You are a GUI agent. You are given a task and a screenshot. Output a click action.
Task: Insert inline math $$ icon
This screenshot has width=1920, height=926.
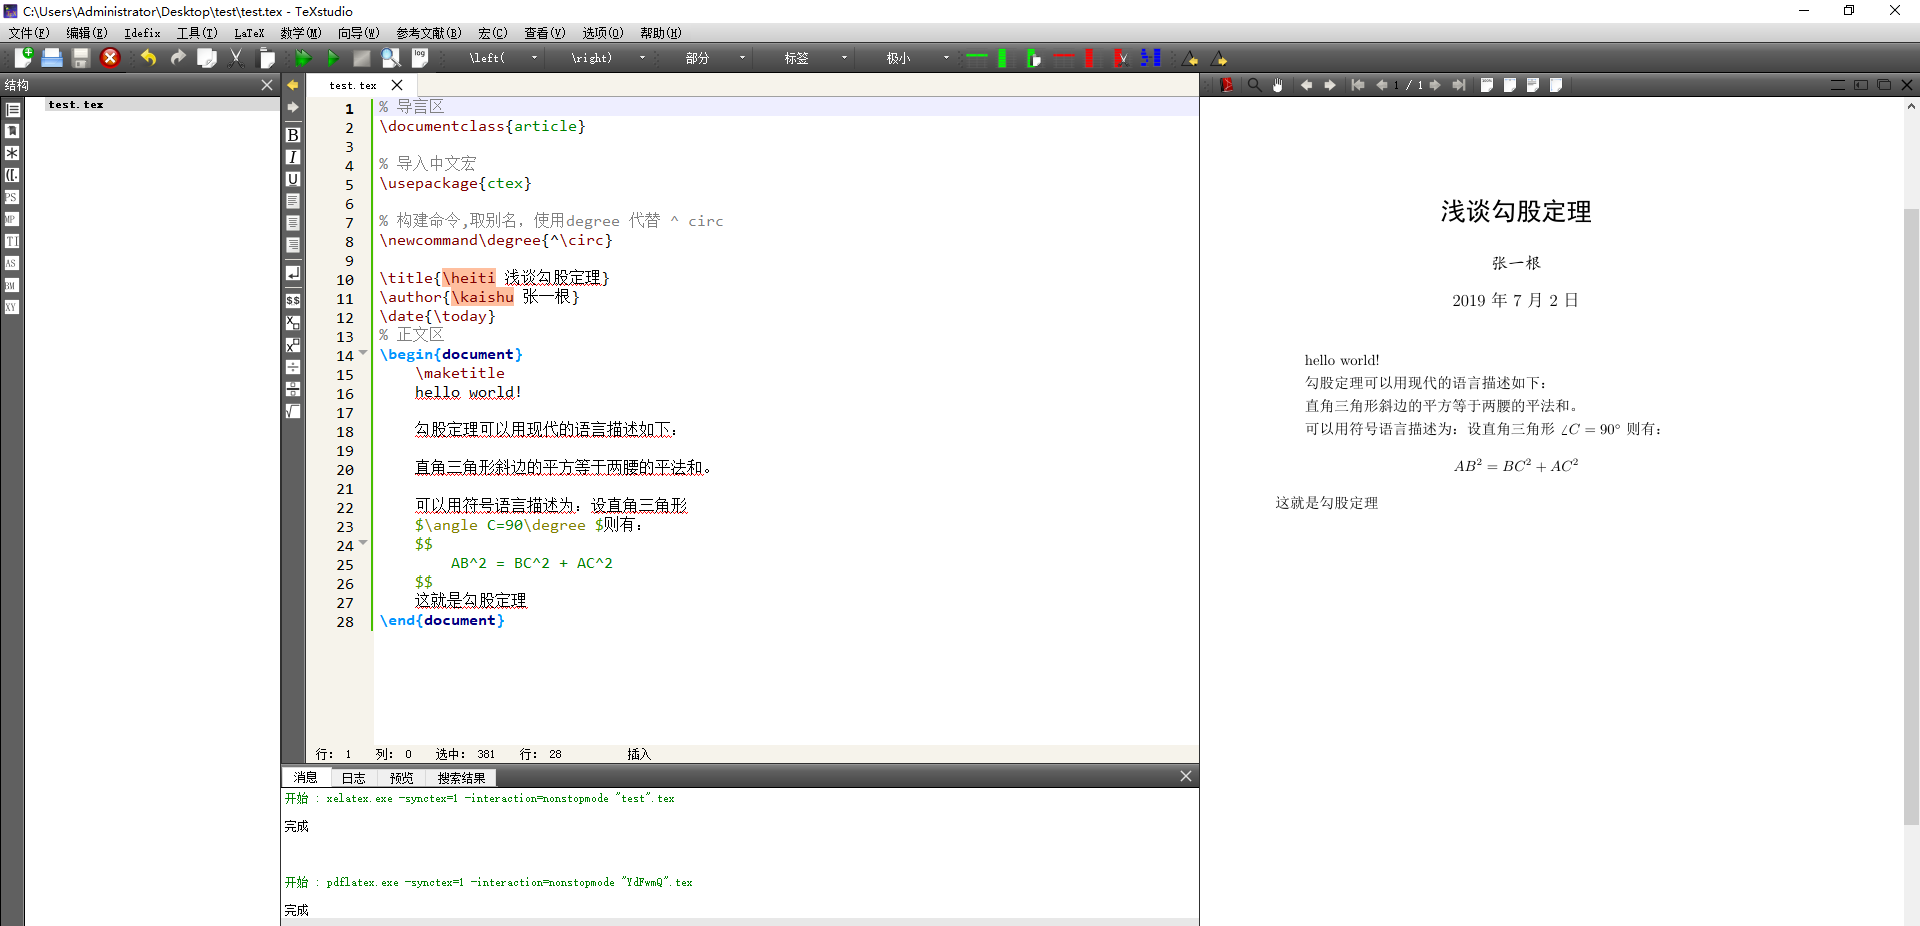[x=293, y=300]
